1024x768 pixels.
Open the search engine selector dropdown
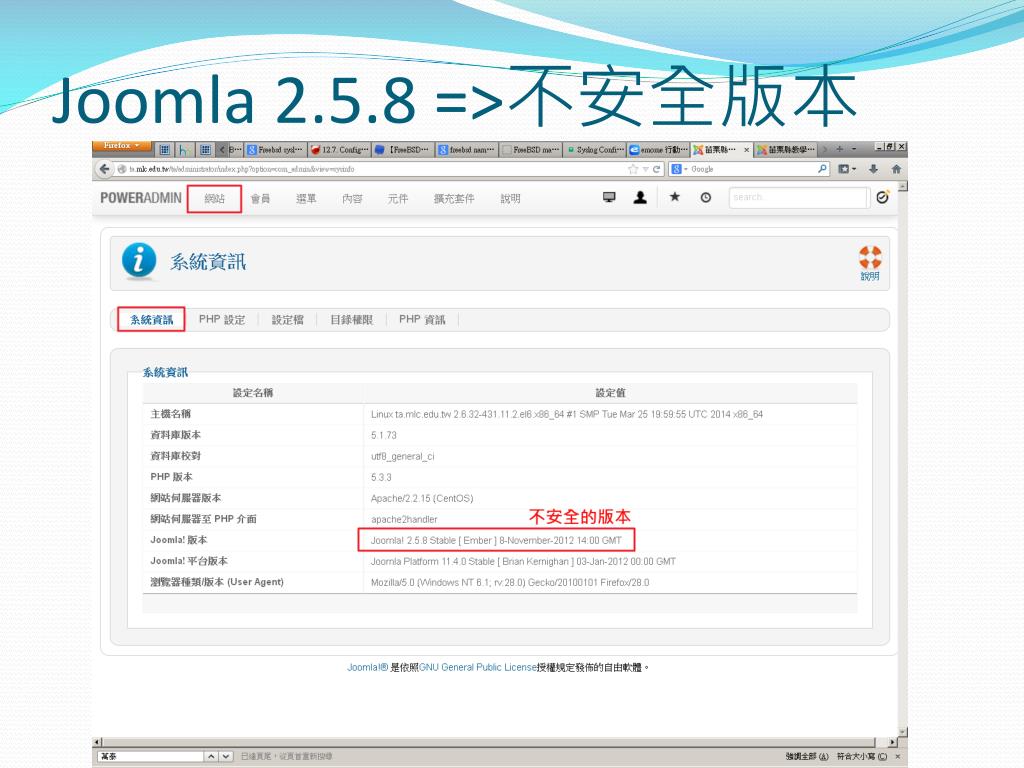pos(679,169)
